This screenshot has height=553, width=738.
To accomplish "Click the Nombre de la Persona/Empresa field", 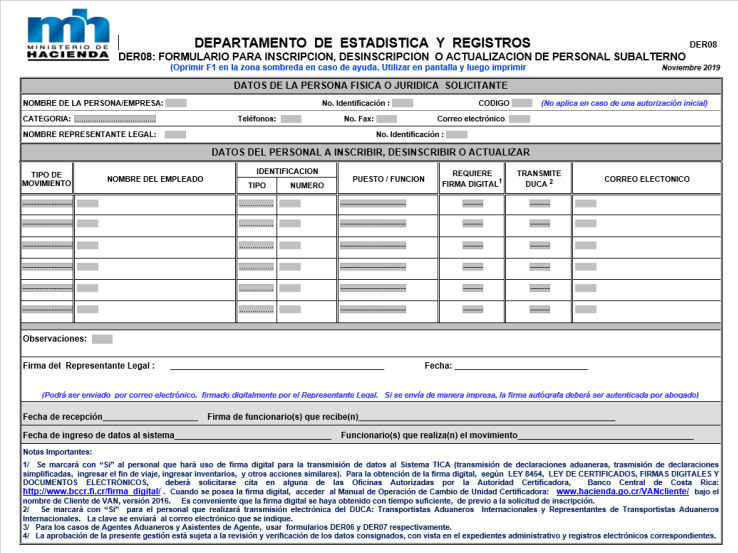I will point(176,103).
